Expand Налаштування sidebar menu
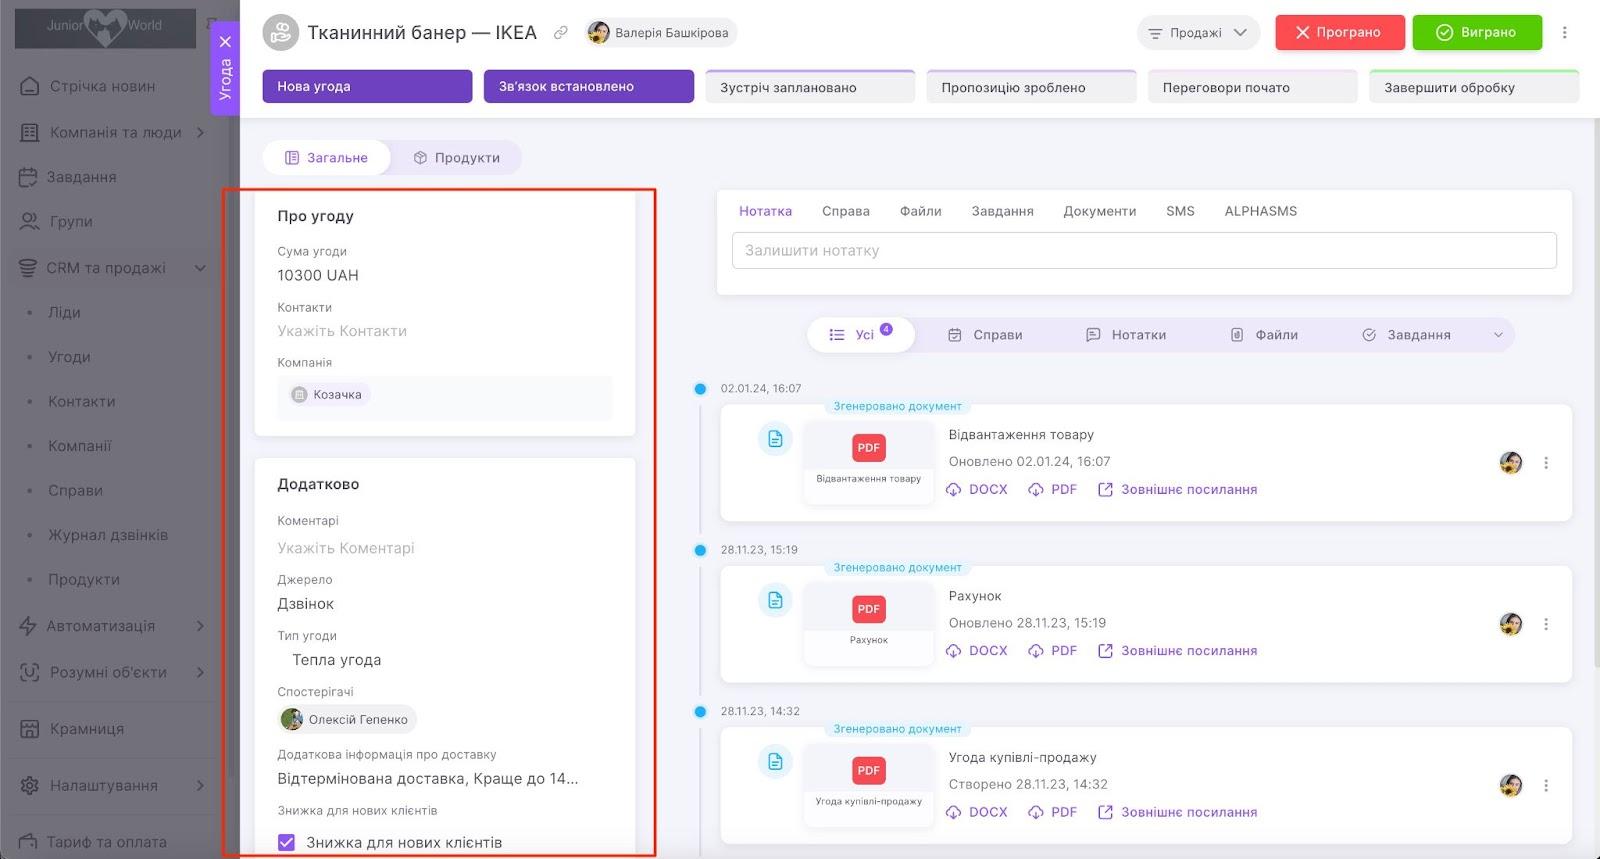Screen dimensions: 1600x859 200,785
